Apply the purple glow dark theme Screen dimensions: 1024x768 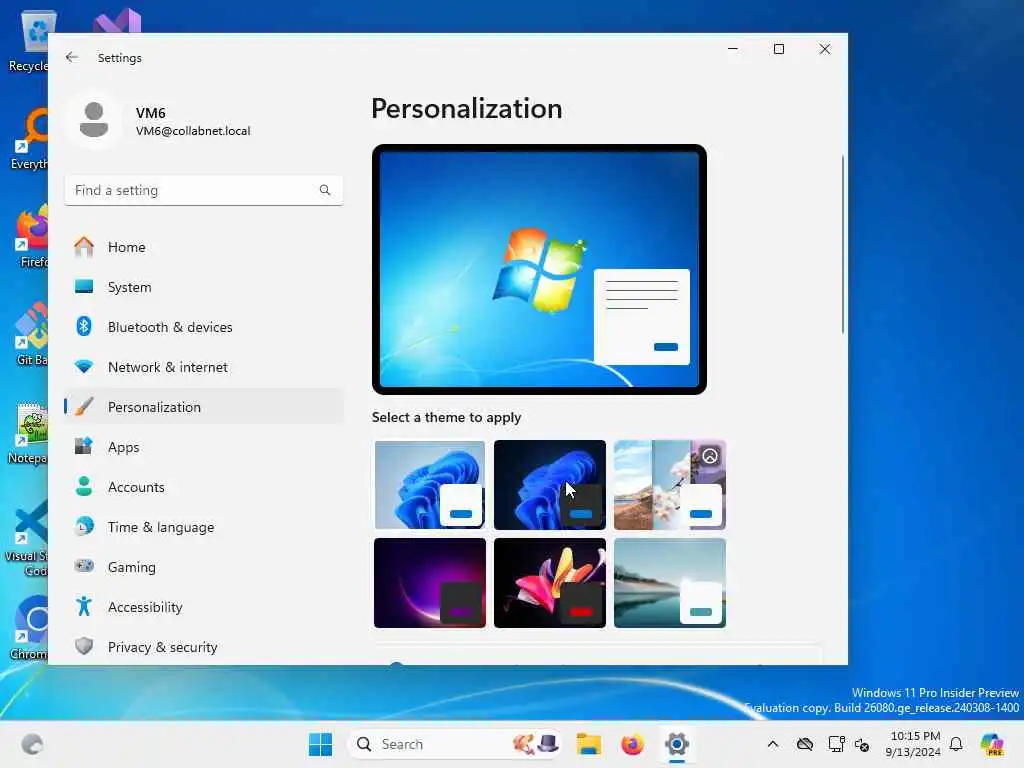pyautogui.click(x=430, y=583)
